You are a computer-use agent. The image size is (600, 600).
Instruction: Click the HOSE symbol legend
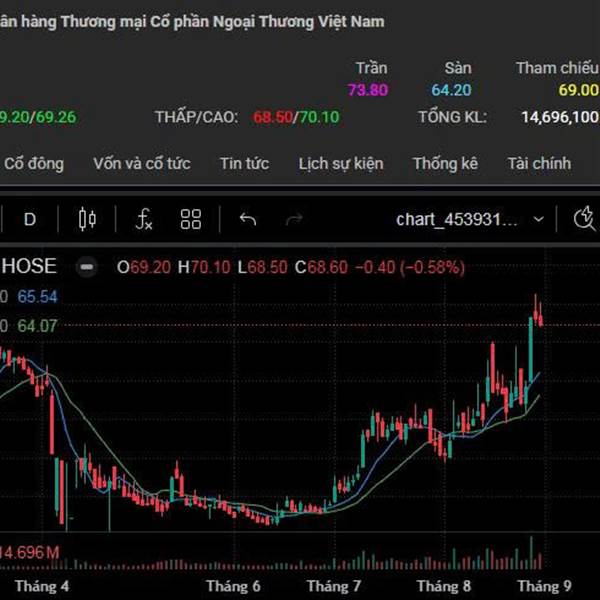pos(29,266)
